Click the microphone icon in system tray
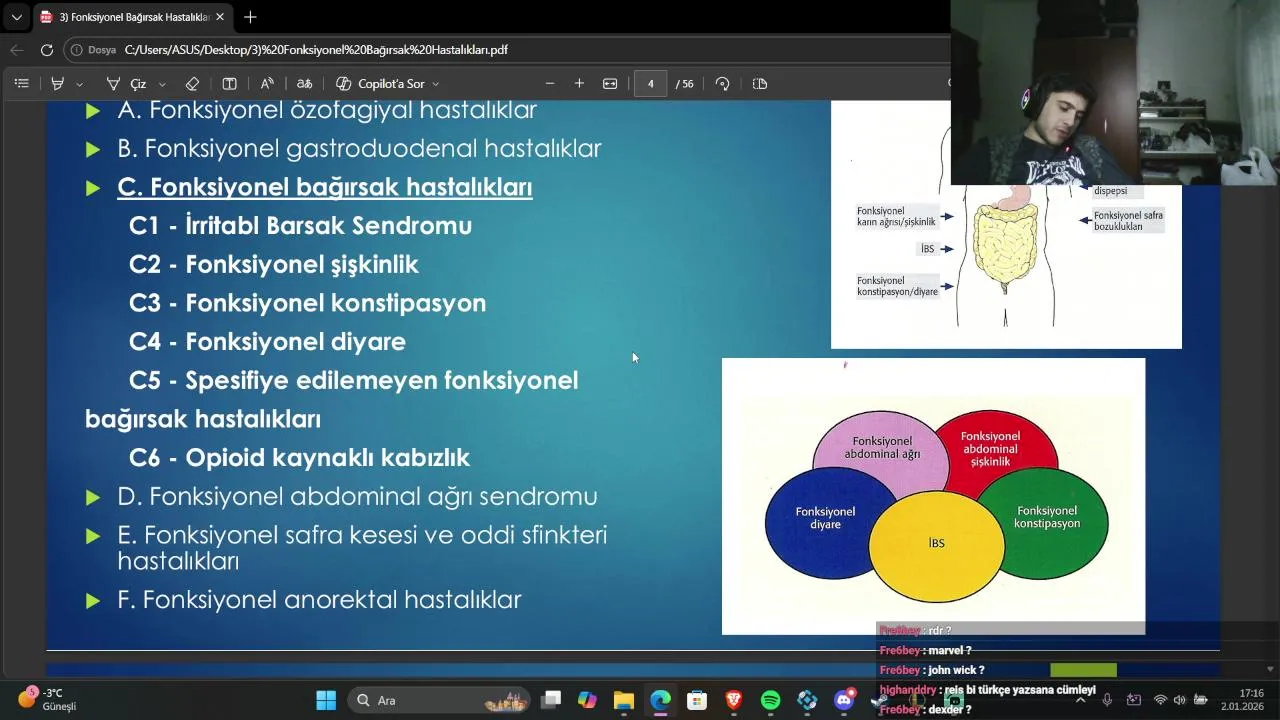This screenshot has width=1280, height=720. pos(1107,700)
